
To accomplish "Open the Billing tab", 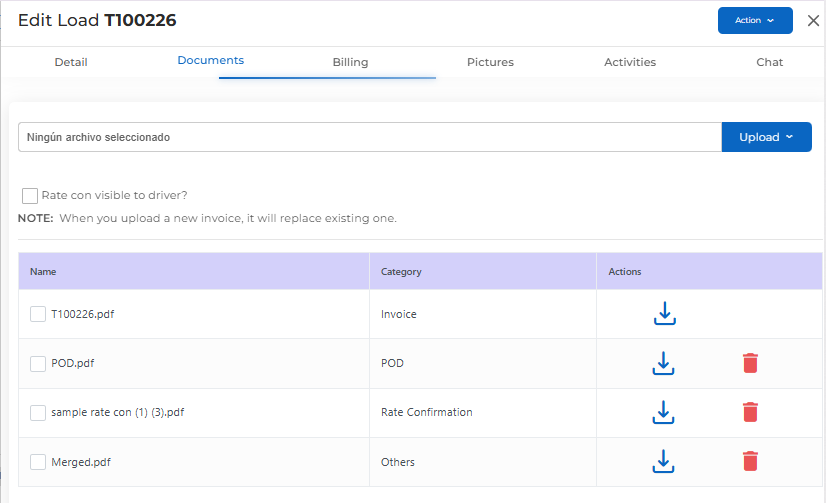I will 350,62.
